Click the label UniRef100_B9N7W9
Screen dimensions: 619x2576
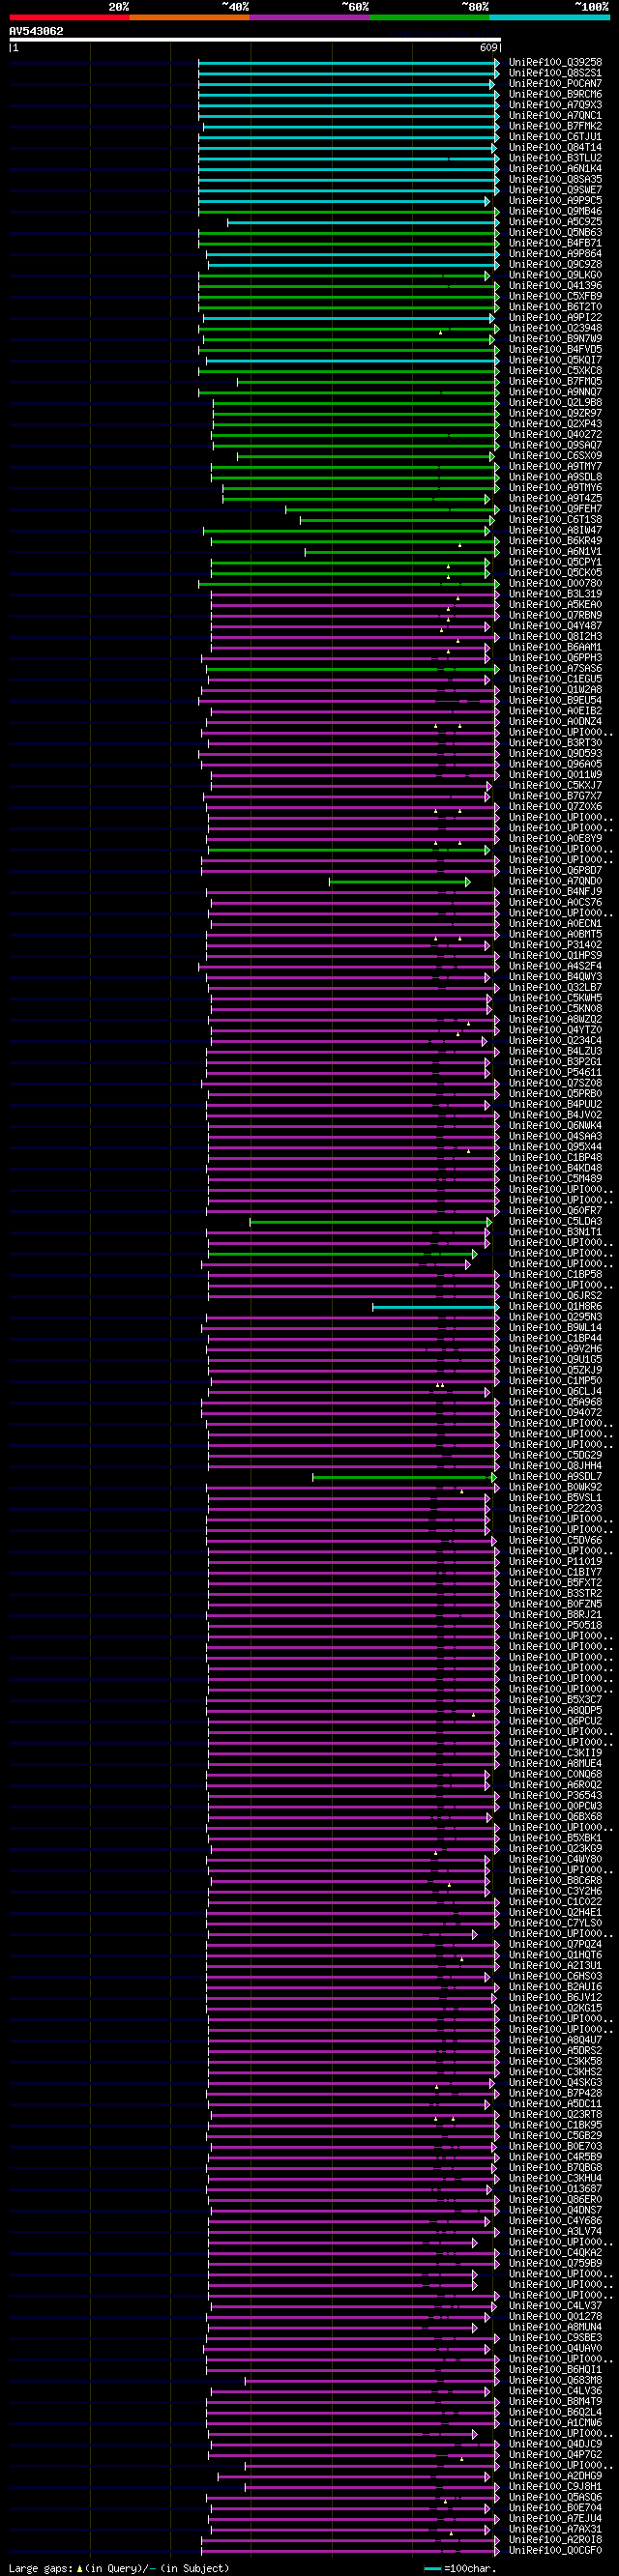coord(555,339)
